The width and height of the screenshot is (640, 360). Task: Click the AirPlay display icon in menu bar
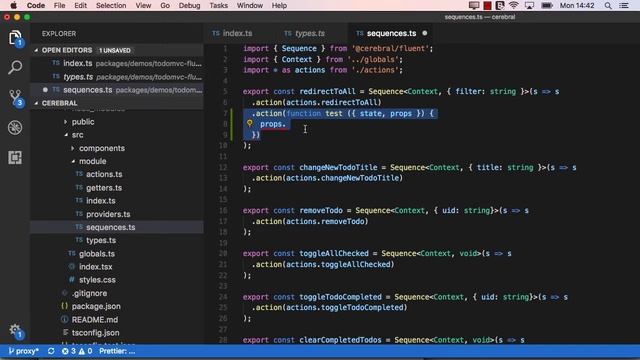[529, 6]
